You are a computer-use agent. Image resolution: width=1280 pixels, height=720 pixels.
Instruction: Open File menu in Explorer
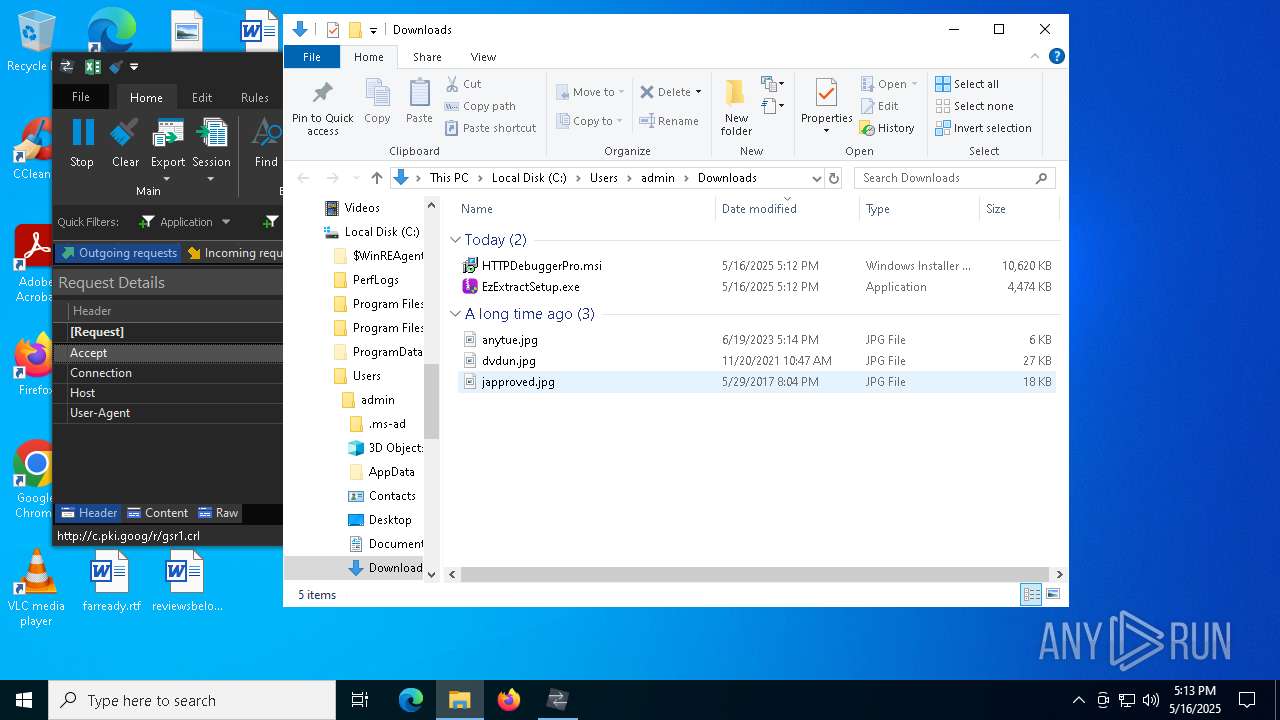click(312, 57)
